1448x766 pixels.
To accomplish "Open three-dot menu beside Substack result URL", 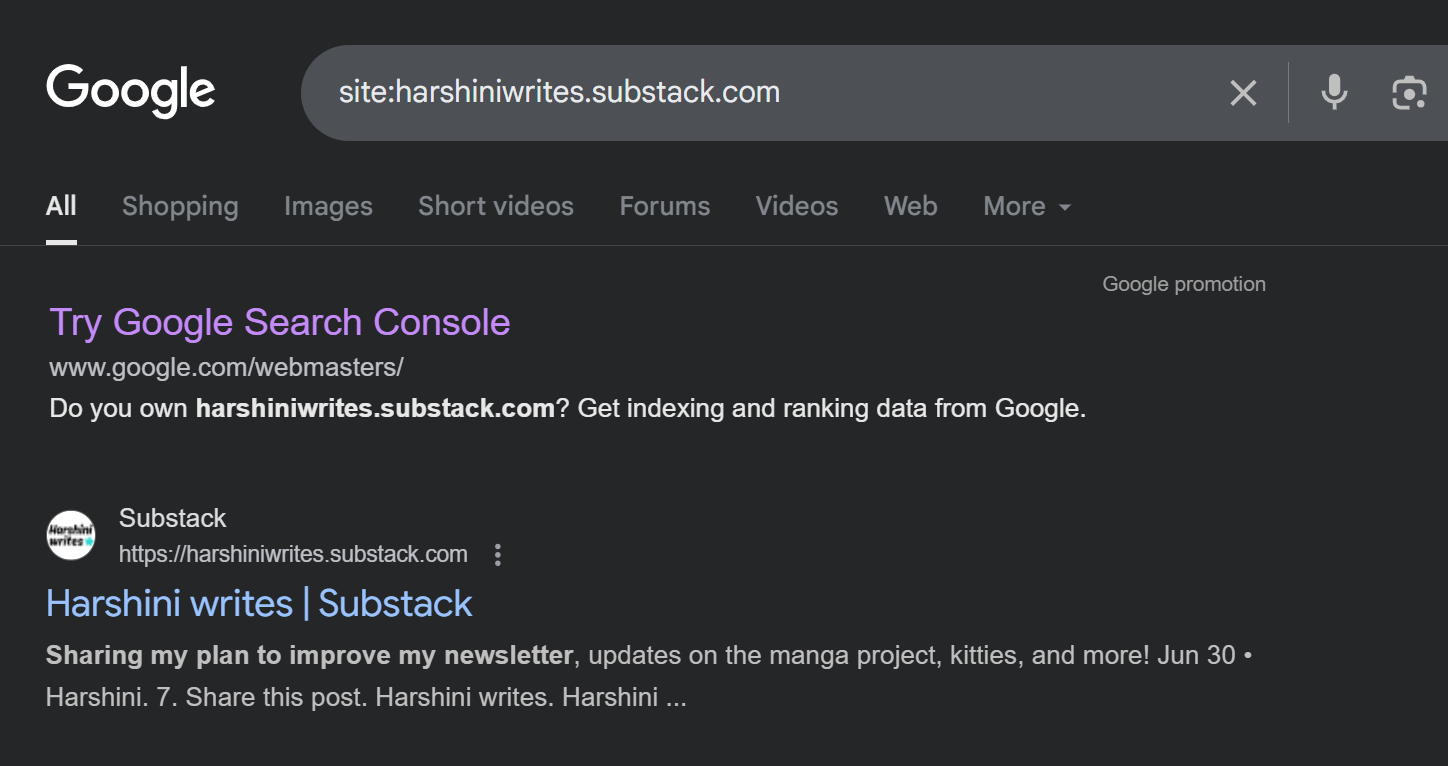I will (498, 555).
